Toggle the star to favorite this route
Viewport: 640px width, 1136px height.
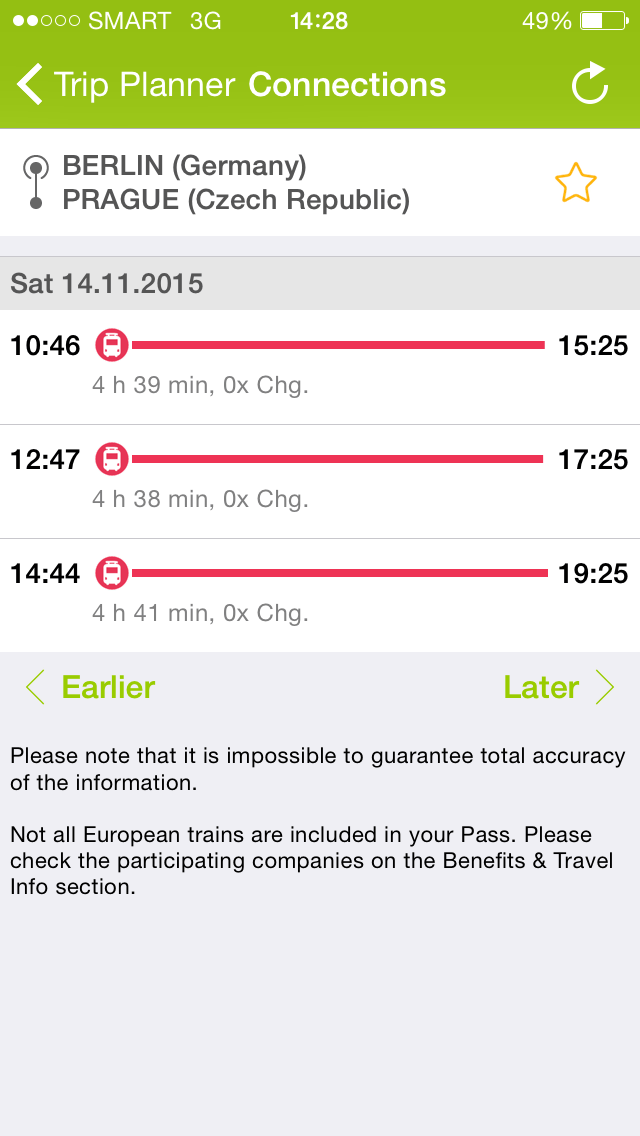[x=577, y=183]
